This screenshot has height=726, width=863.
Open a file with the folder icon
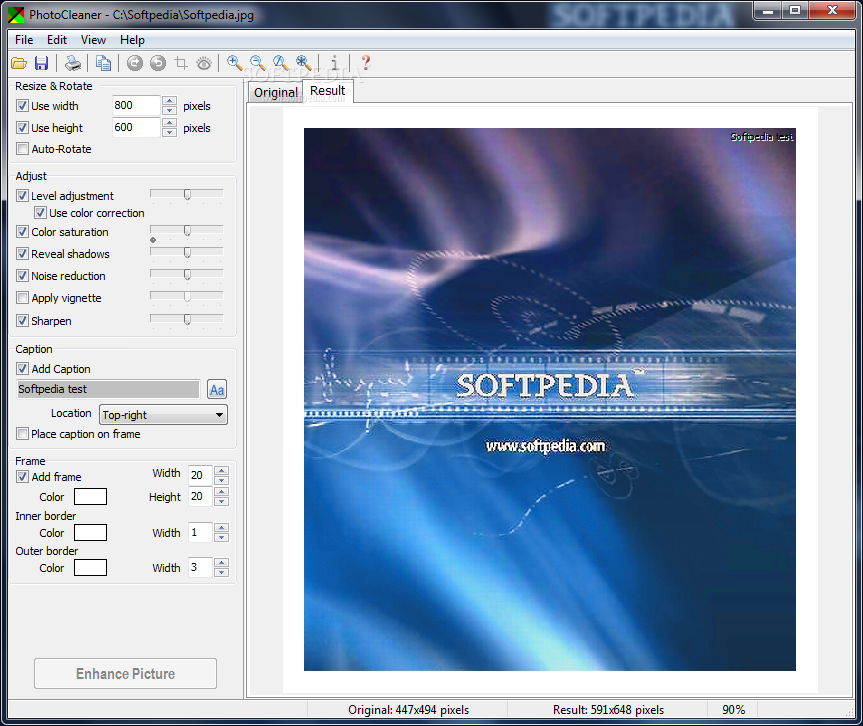point(19,63)
